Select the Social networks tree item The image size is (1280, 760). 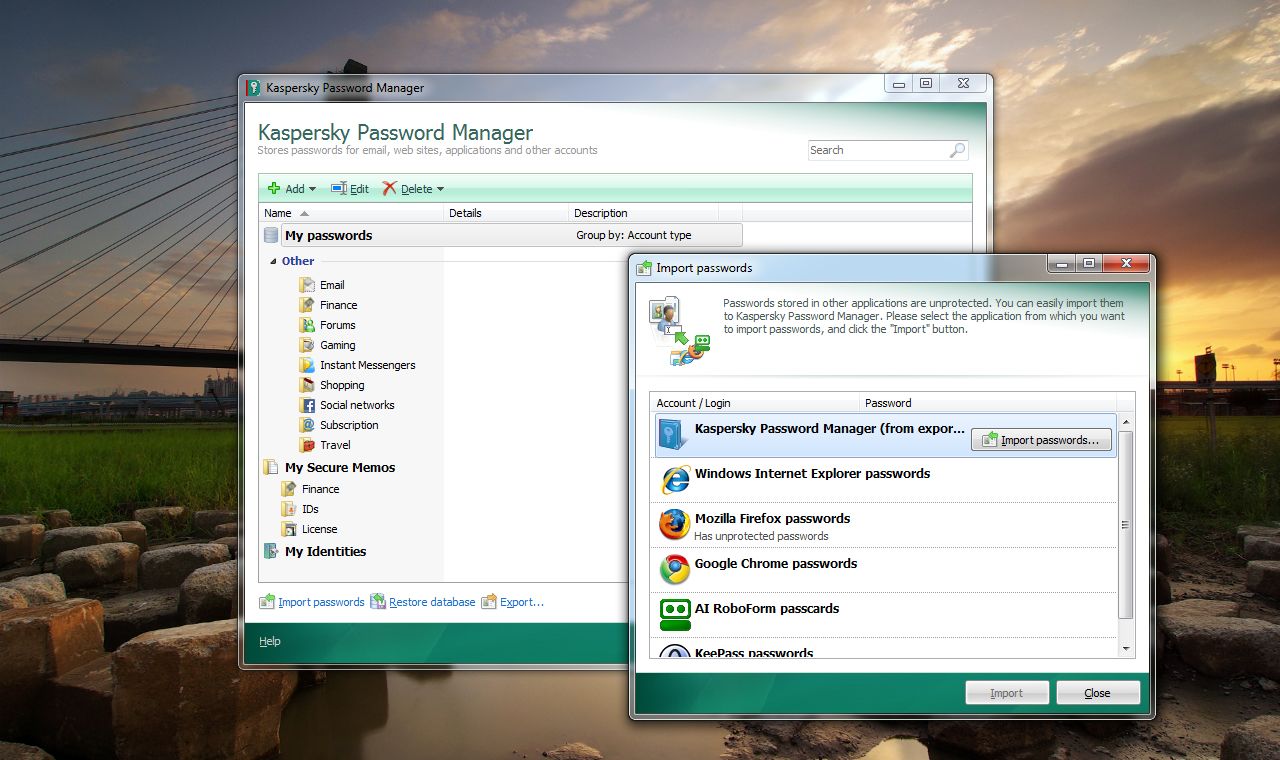pyautogui.click(x=357, y=405)
